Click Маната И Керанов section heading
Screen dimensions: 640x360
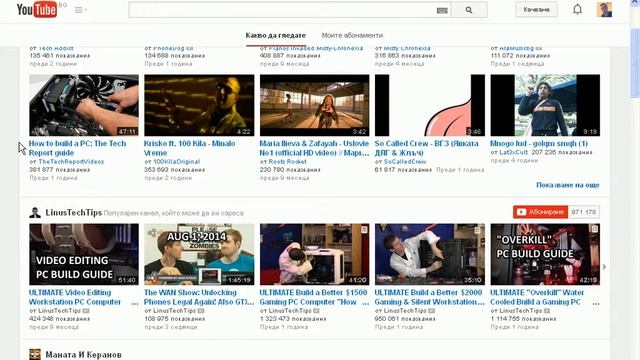[x=83, y=355]
